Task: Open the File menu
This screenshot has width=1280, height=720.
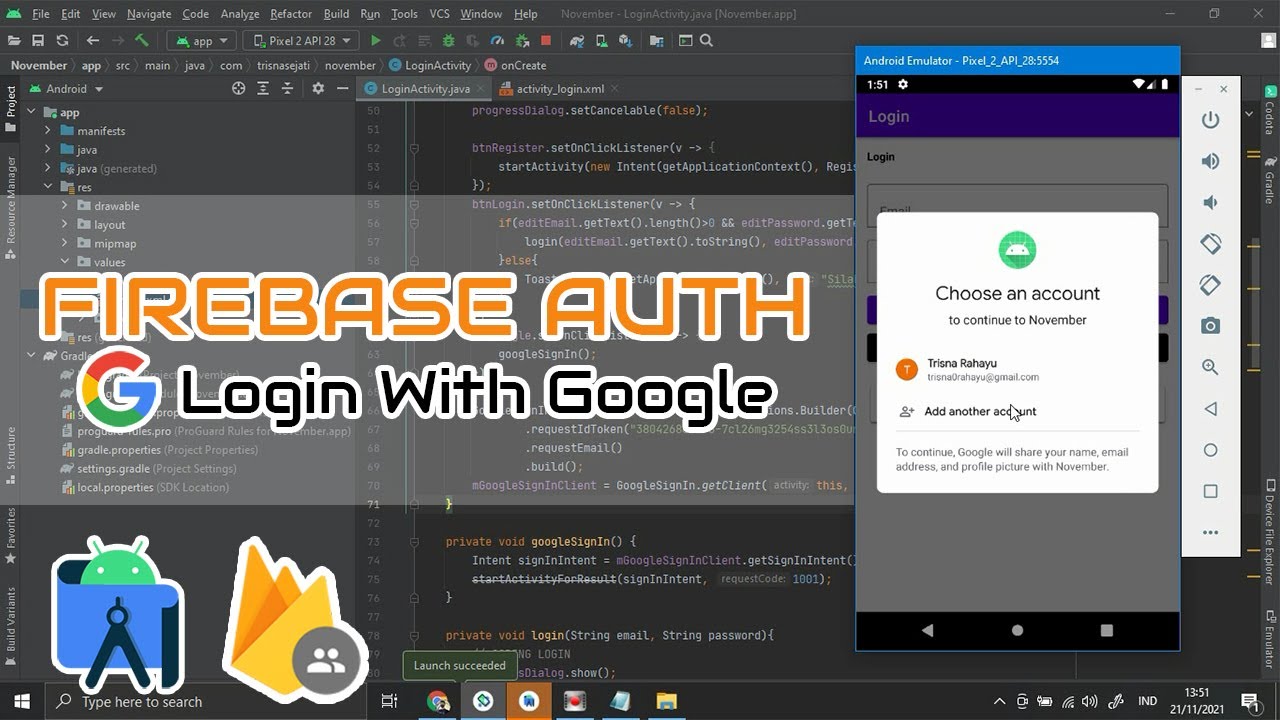Action: pyautogui.click(x=40, y=14)
